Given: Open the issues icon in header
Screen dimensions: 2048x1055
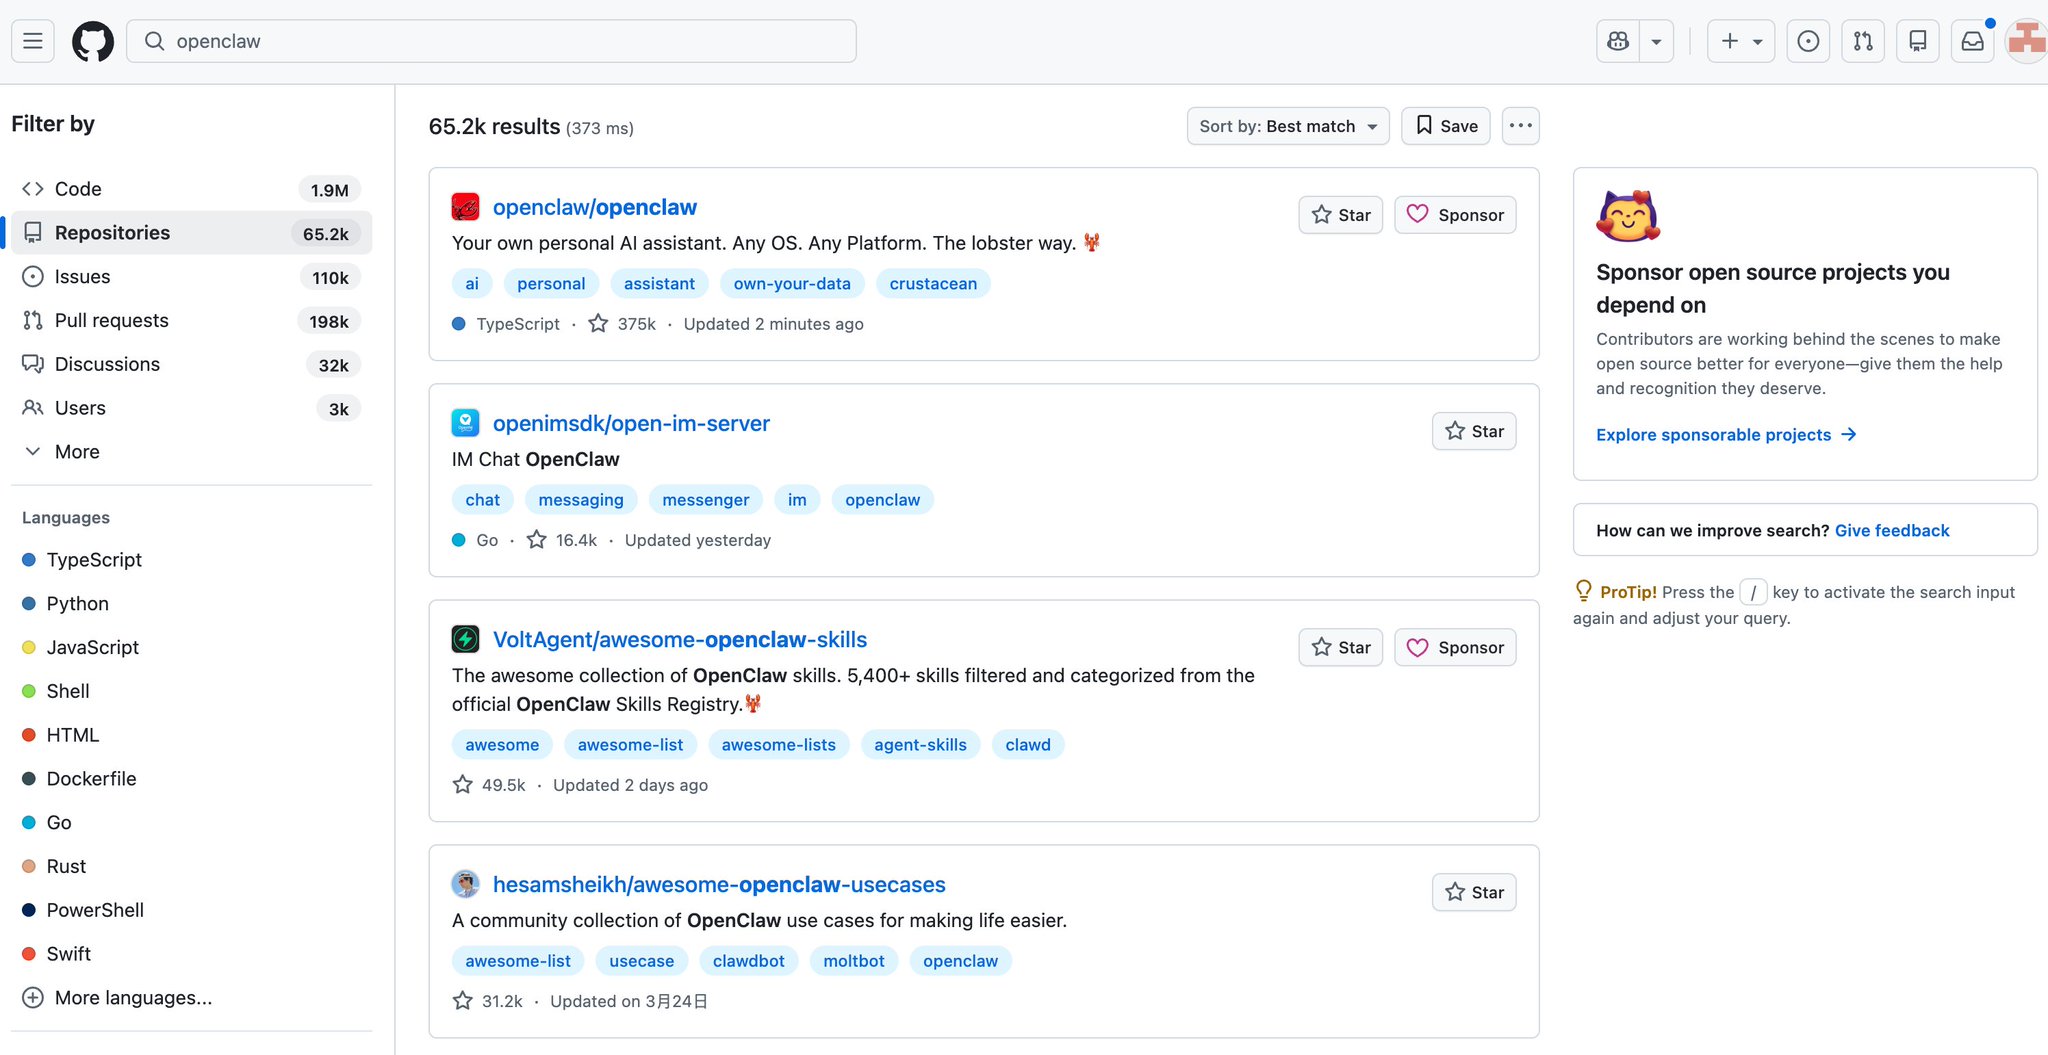Looking at the screenshot, I should point(1808,41).
